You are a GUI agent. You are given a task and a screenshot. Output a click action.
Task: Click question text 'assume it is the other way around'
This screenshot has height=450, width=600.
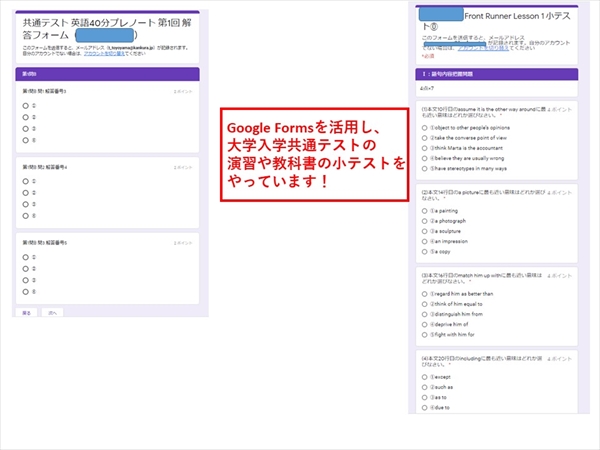click(484, 112)
